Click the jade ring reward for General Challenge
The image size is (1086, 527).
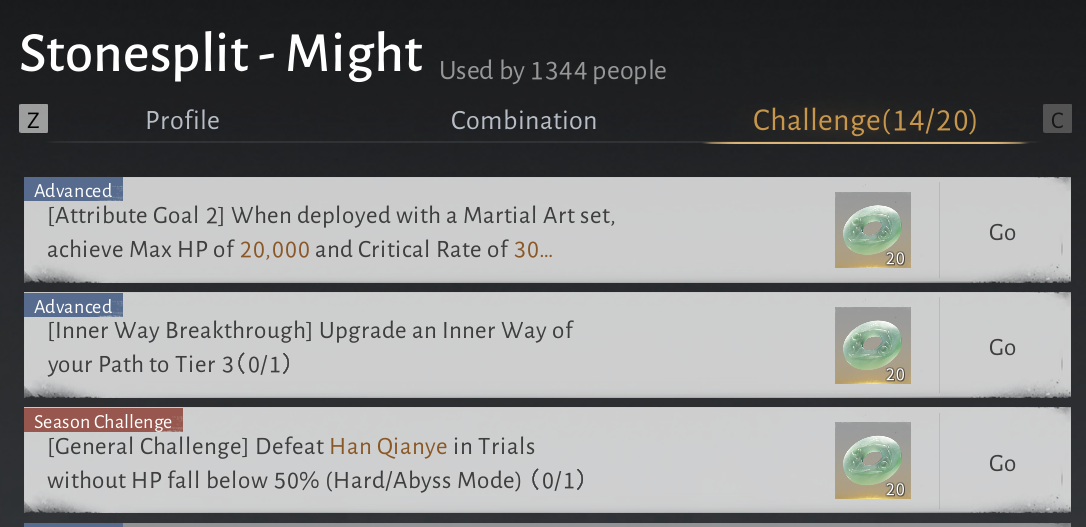coord(873,461)
